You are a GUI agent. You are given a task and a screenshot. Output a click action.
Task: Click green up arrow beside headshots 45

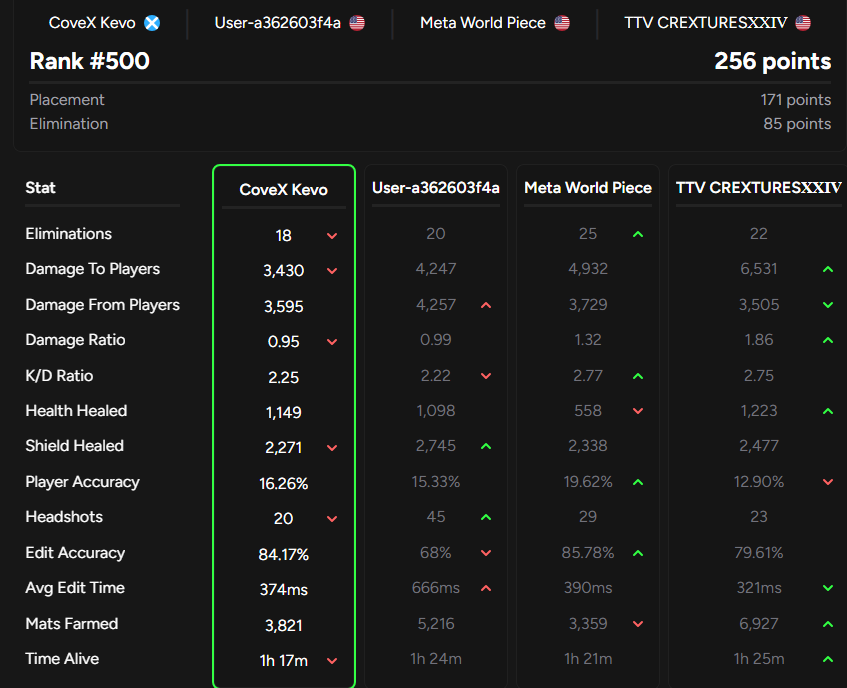click(486, 517)
